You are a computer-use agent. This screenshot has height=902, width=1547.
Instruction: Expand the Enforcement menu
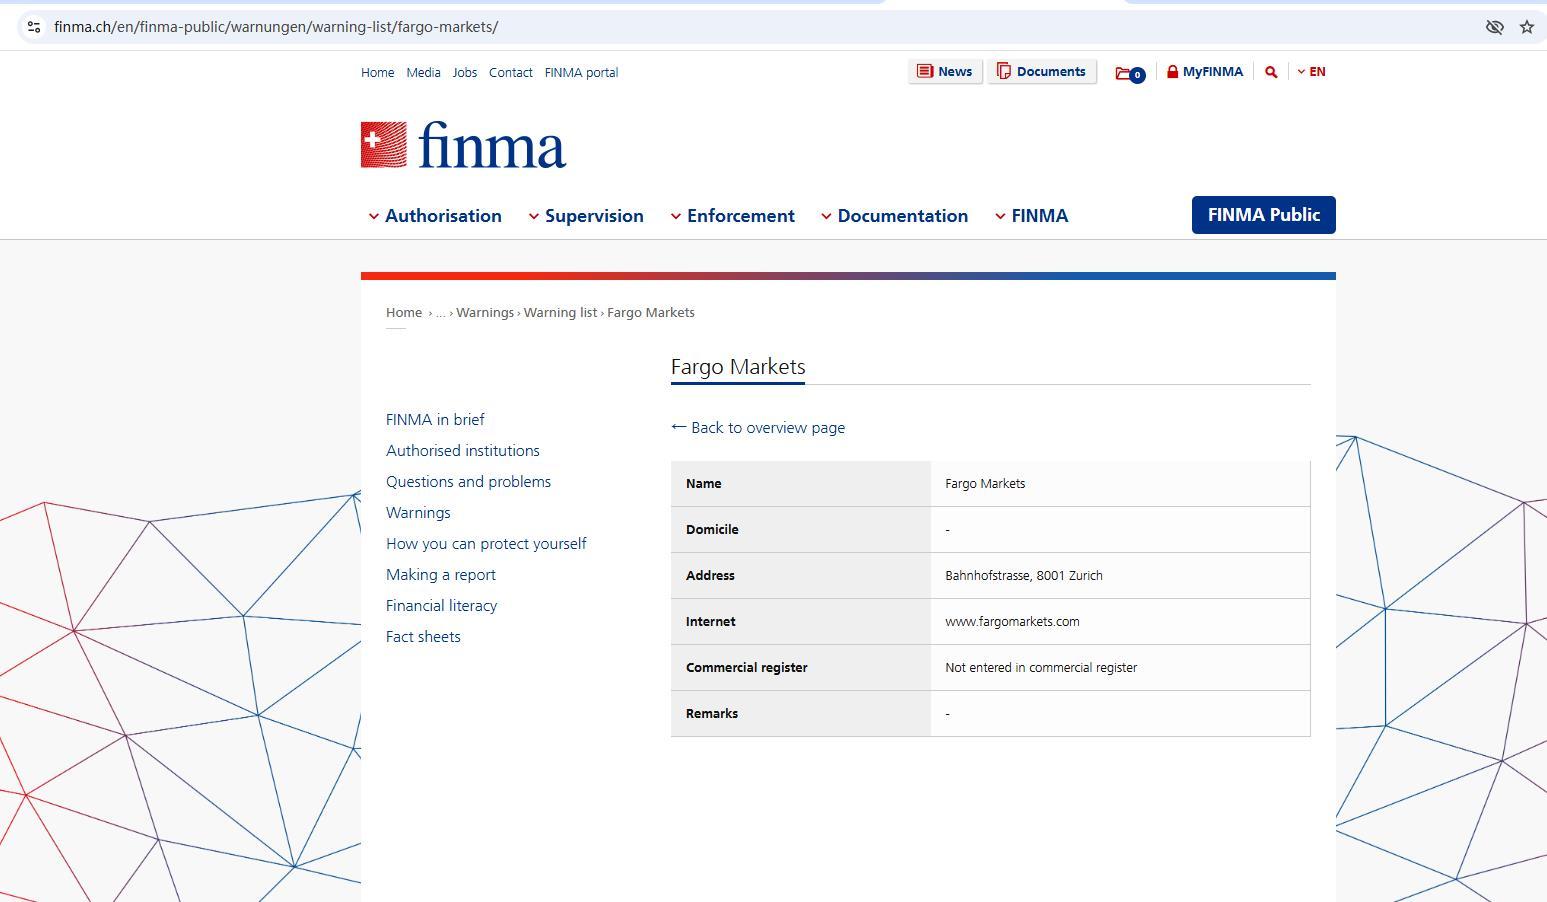[x=733, y=216]
